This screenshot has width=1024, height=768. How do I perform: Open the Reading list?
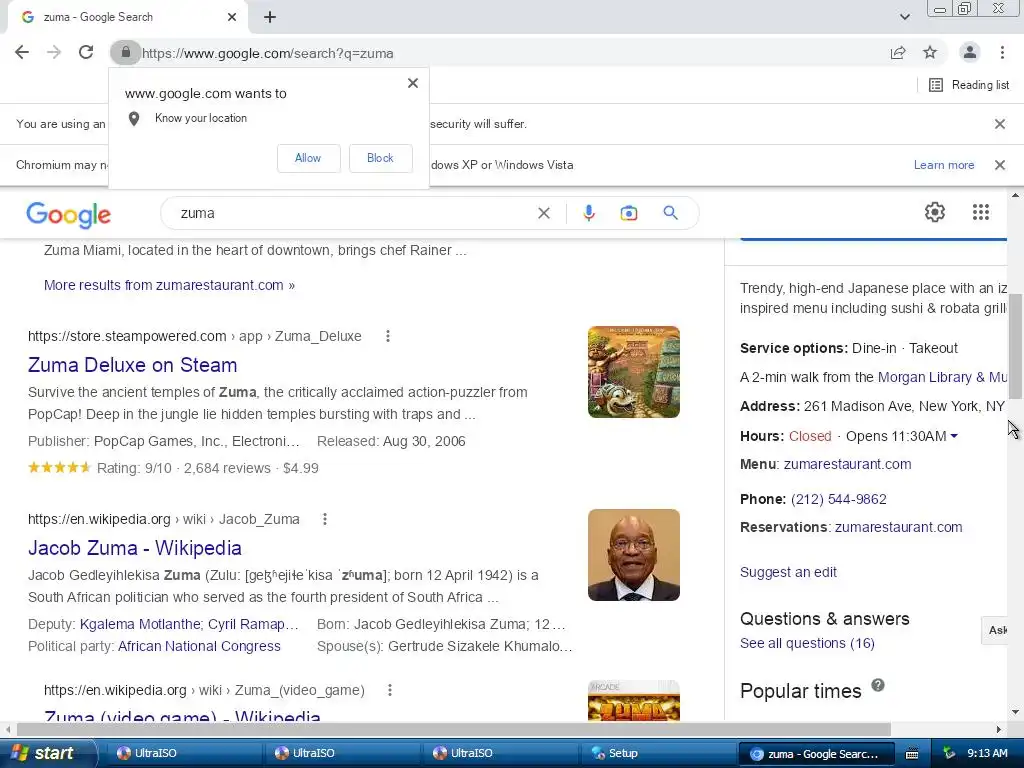click(x=969, y=85)
